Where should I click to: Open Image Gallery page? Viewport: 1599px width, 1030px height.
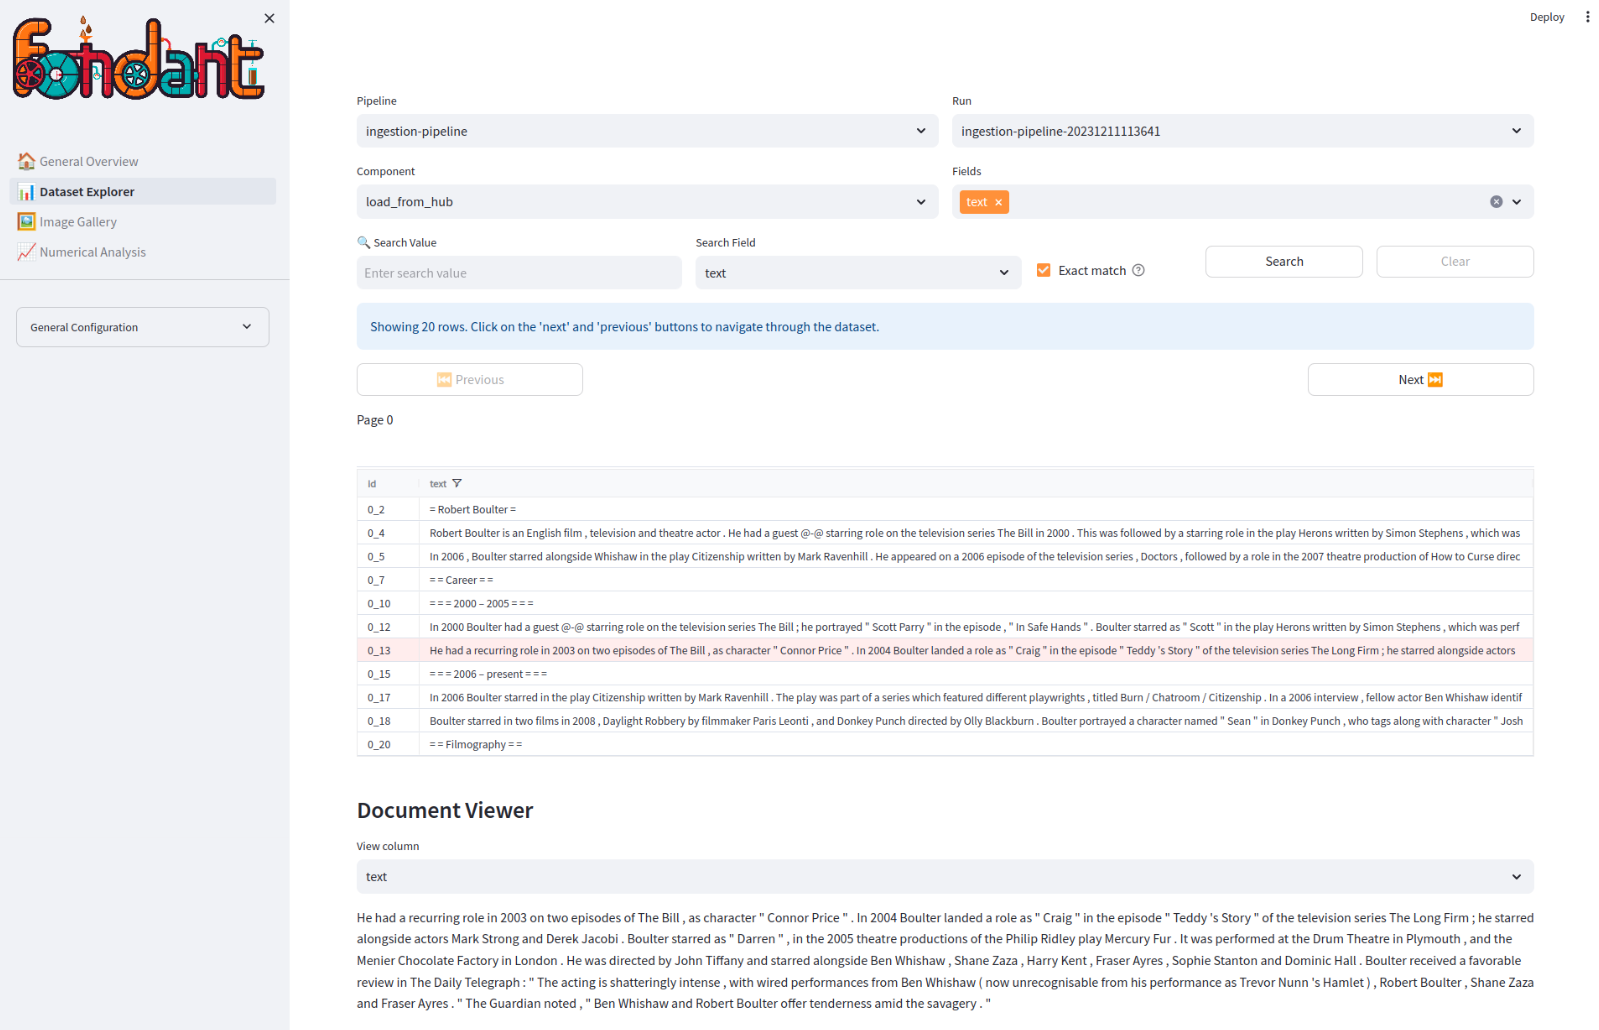[x=143, y=222]
